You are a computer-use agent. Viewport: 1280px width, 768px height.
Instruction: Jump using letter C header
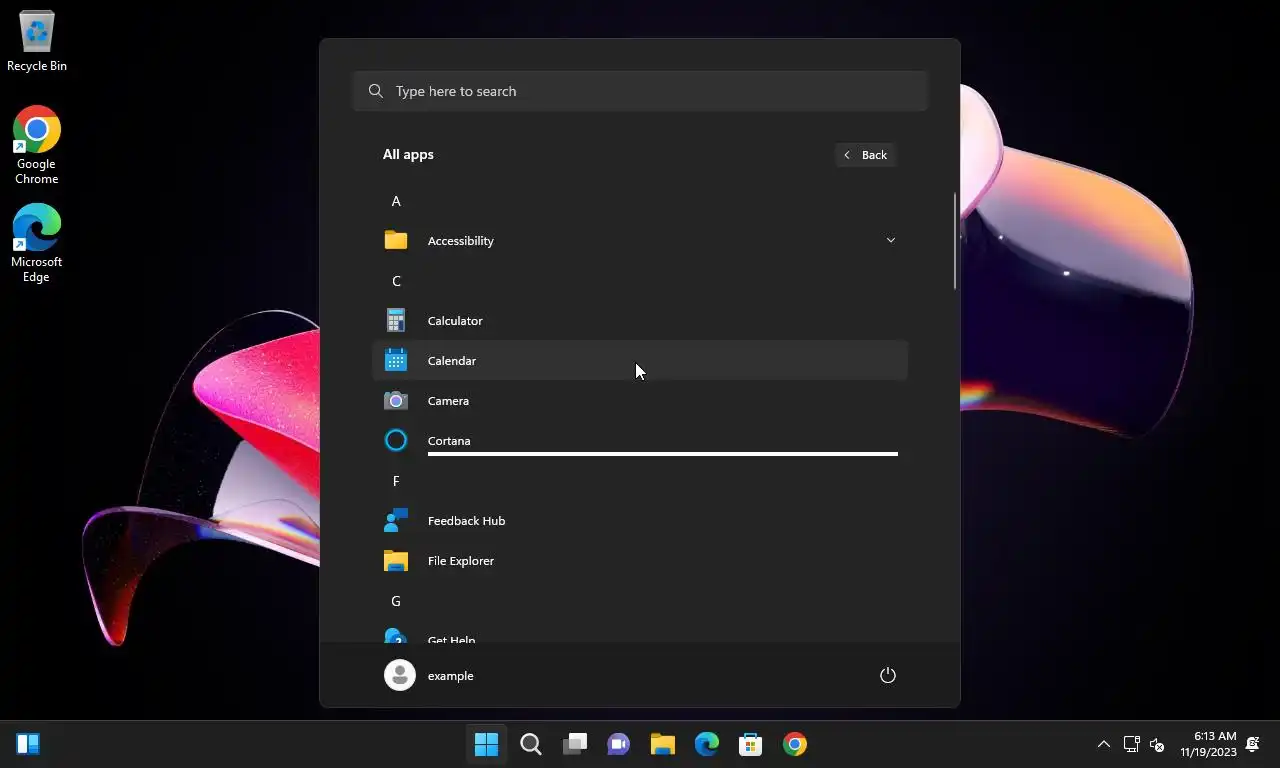396,281
